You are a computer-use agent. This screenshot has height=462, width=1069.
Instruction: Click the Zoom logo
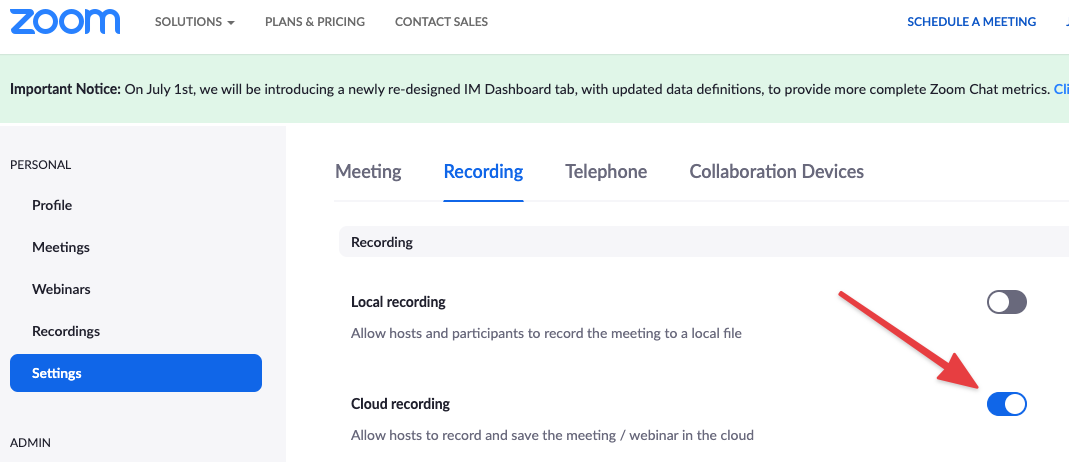pos(65,22)
